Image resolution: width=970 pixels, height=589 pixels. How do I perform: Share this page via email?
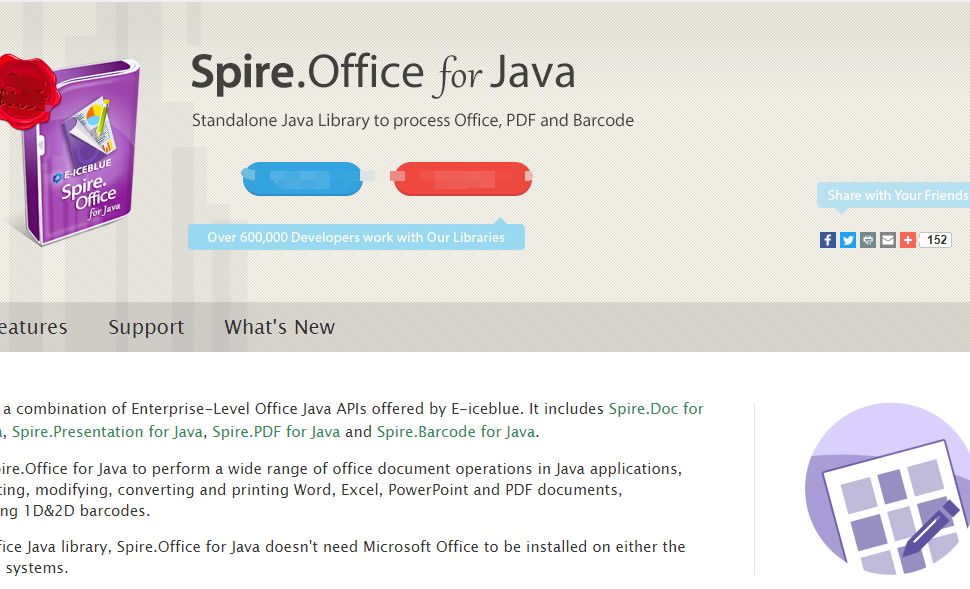pos(887,239)
